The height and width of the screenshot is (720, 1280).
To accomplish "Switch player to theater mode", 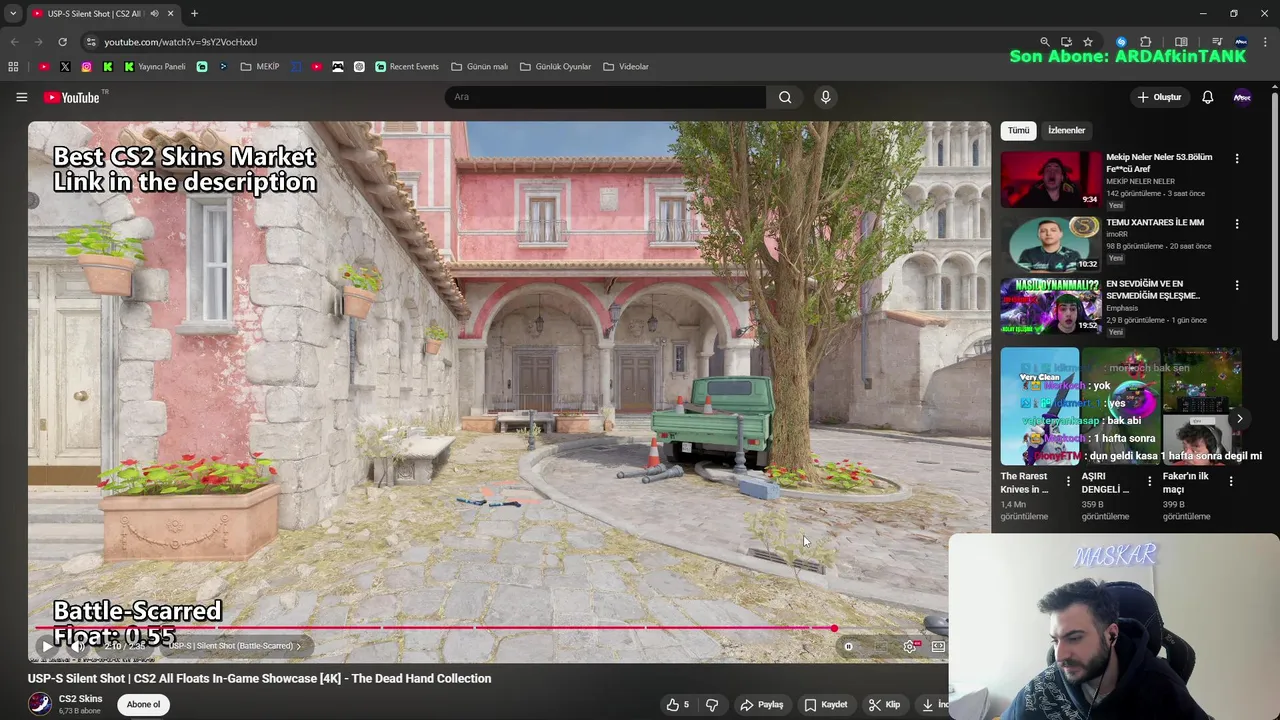I will (x=938, y=646).
